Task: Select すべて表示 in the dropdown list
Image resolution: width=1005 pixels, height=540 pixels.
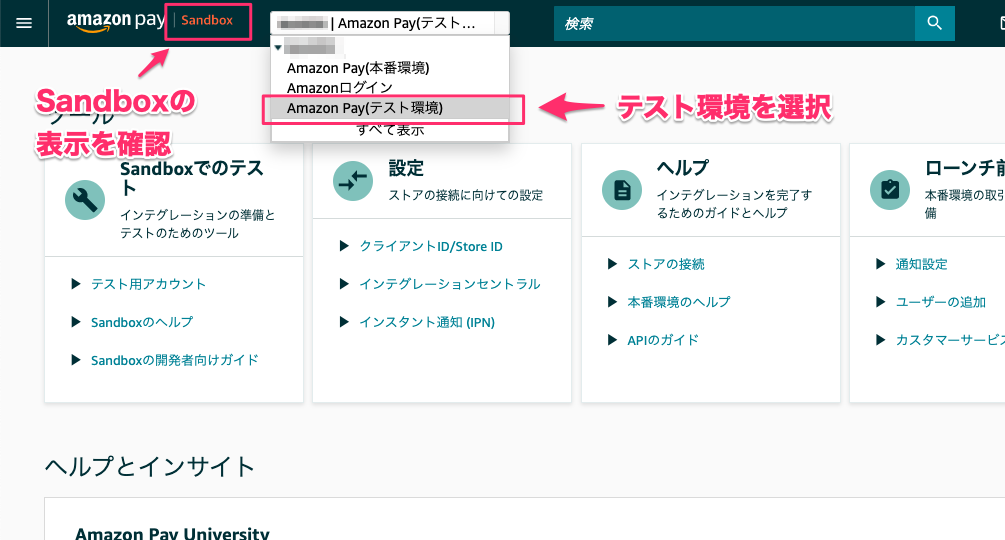Action: tap(390, 130)
